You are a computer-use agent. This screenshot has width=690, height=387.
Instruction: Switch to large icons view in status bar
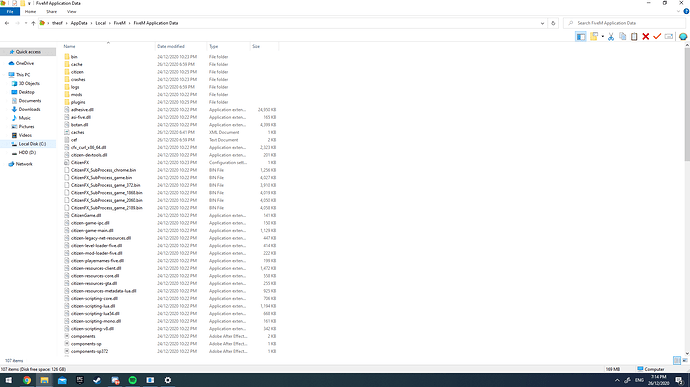point(685,361)
